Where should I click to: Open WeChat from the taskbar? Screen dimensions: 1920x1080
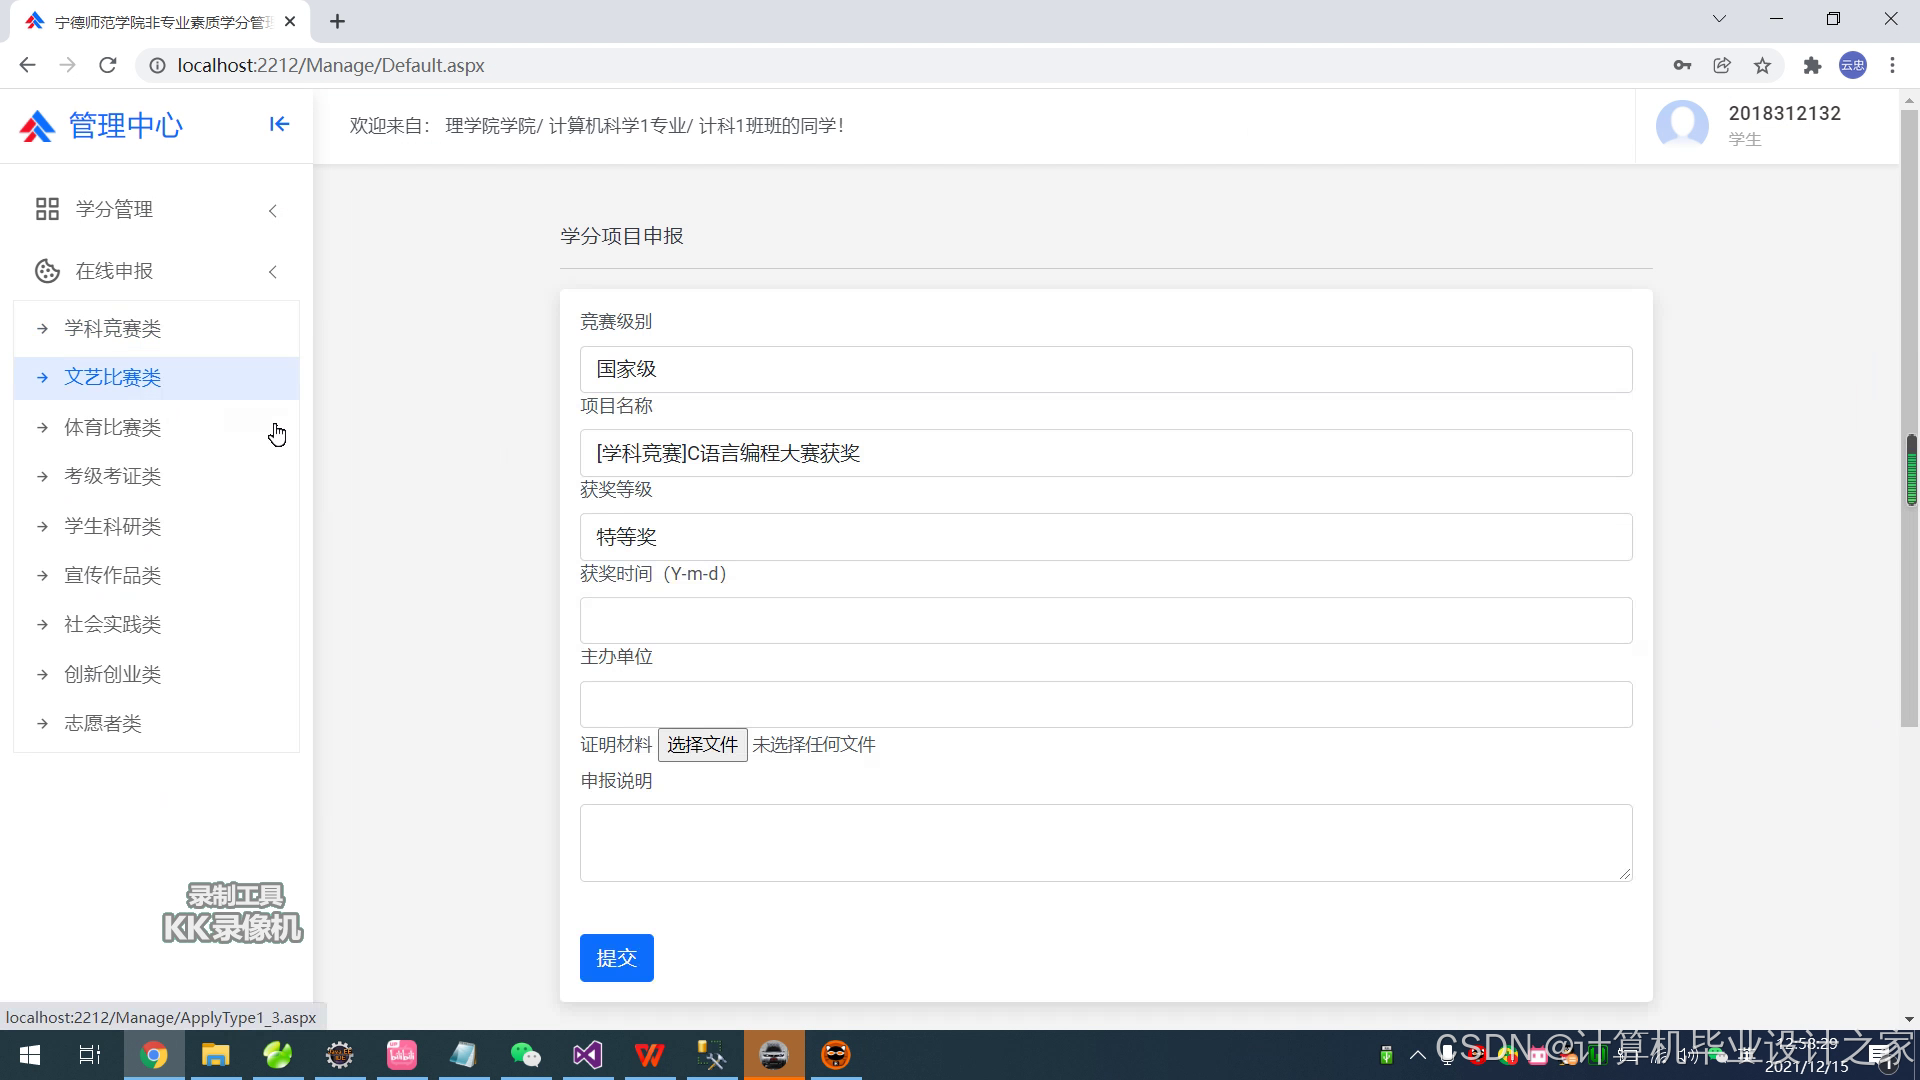[525, 1055]
